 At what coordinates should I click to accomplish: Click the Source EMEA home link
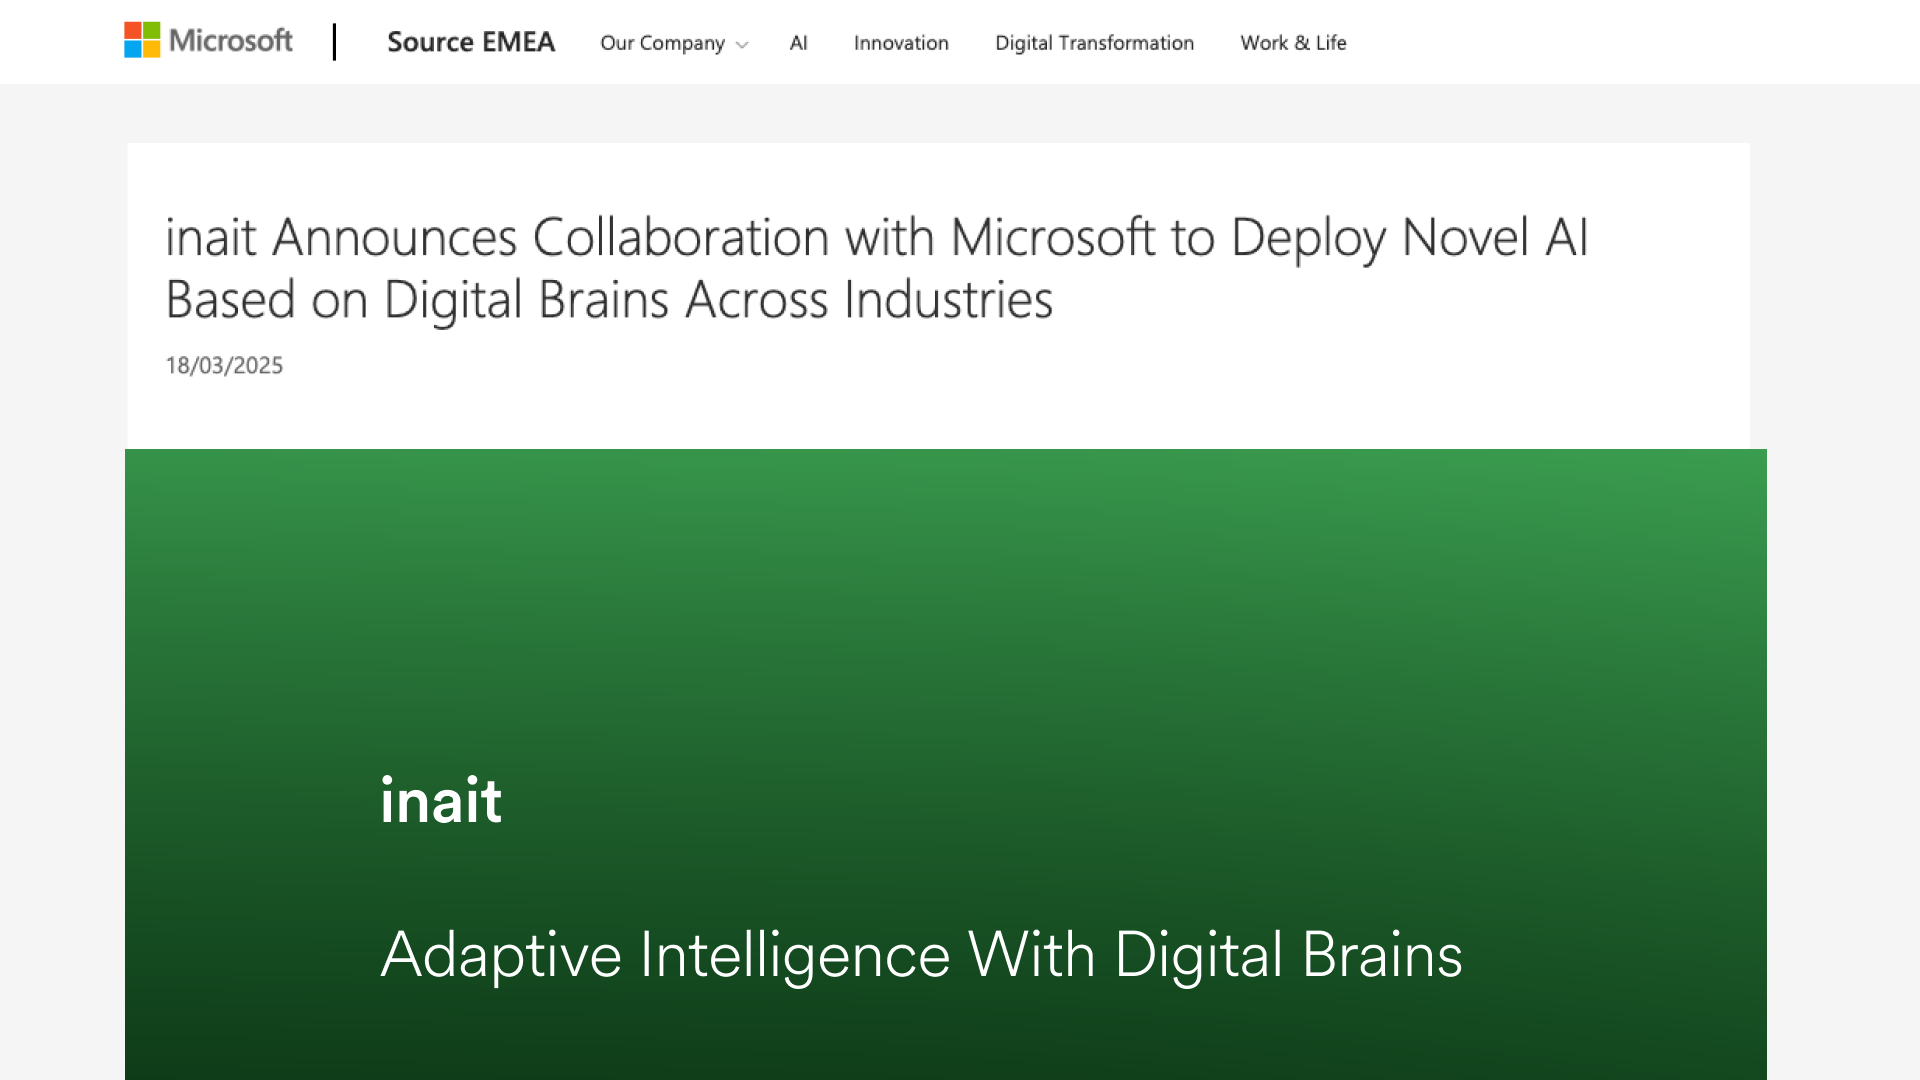tap(471, 42)
